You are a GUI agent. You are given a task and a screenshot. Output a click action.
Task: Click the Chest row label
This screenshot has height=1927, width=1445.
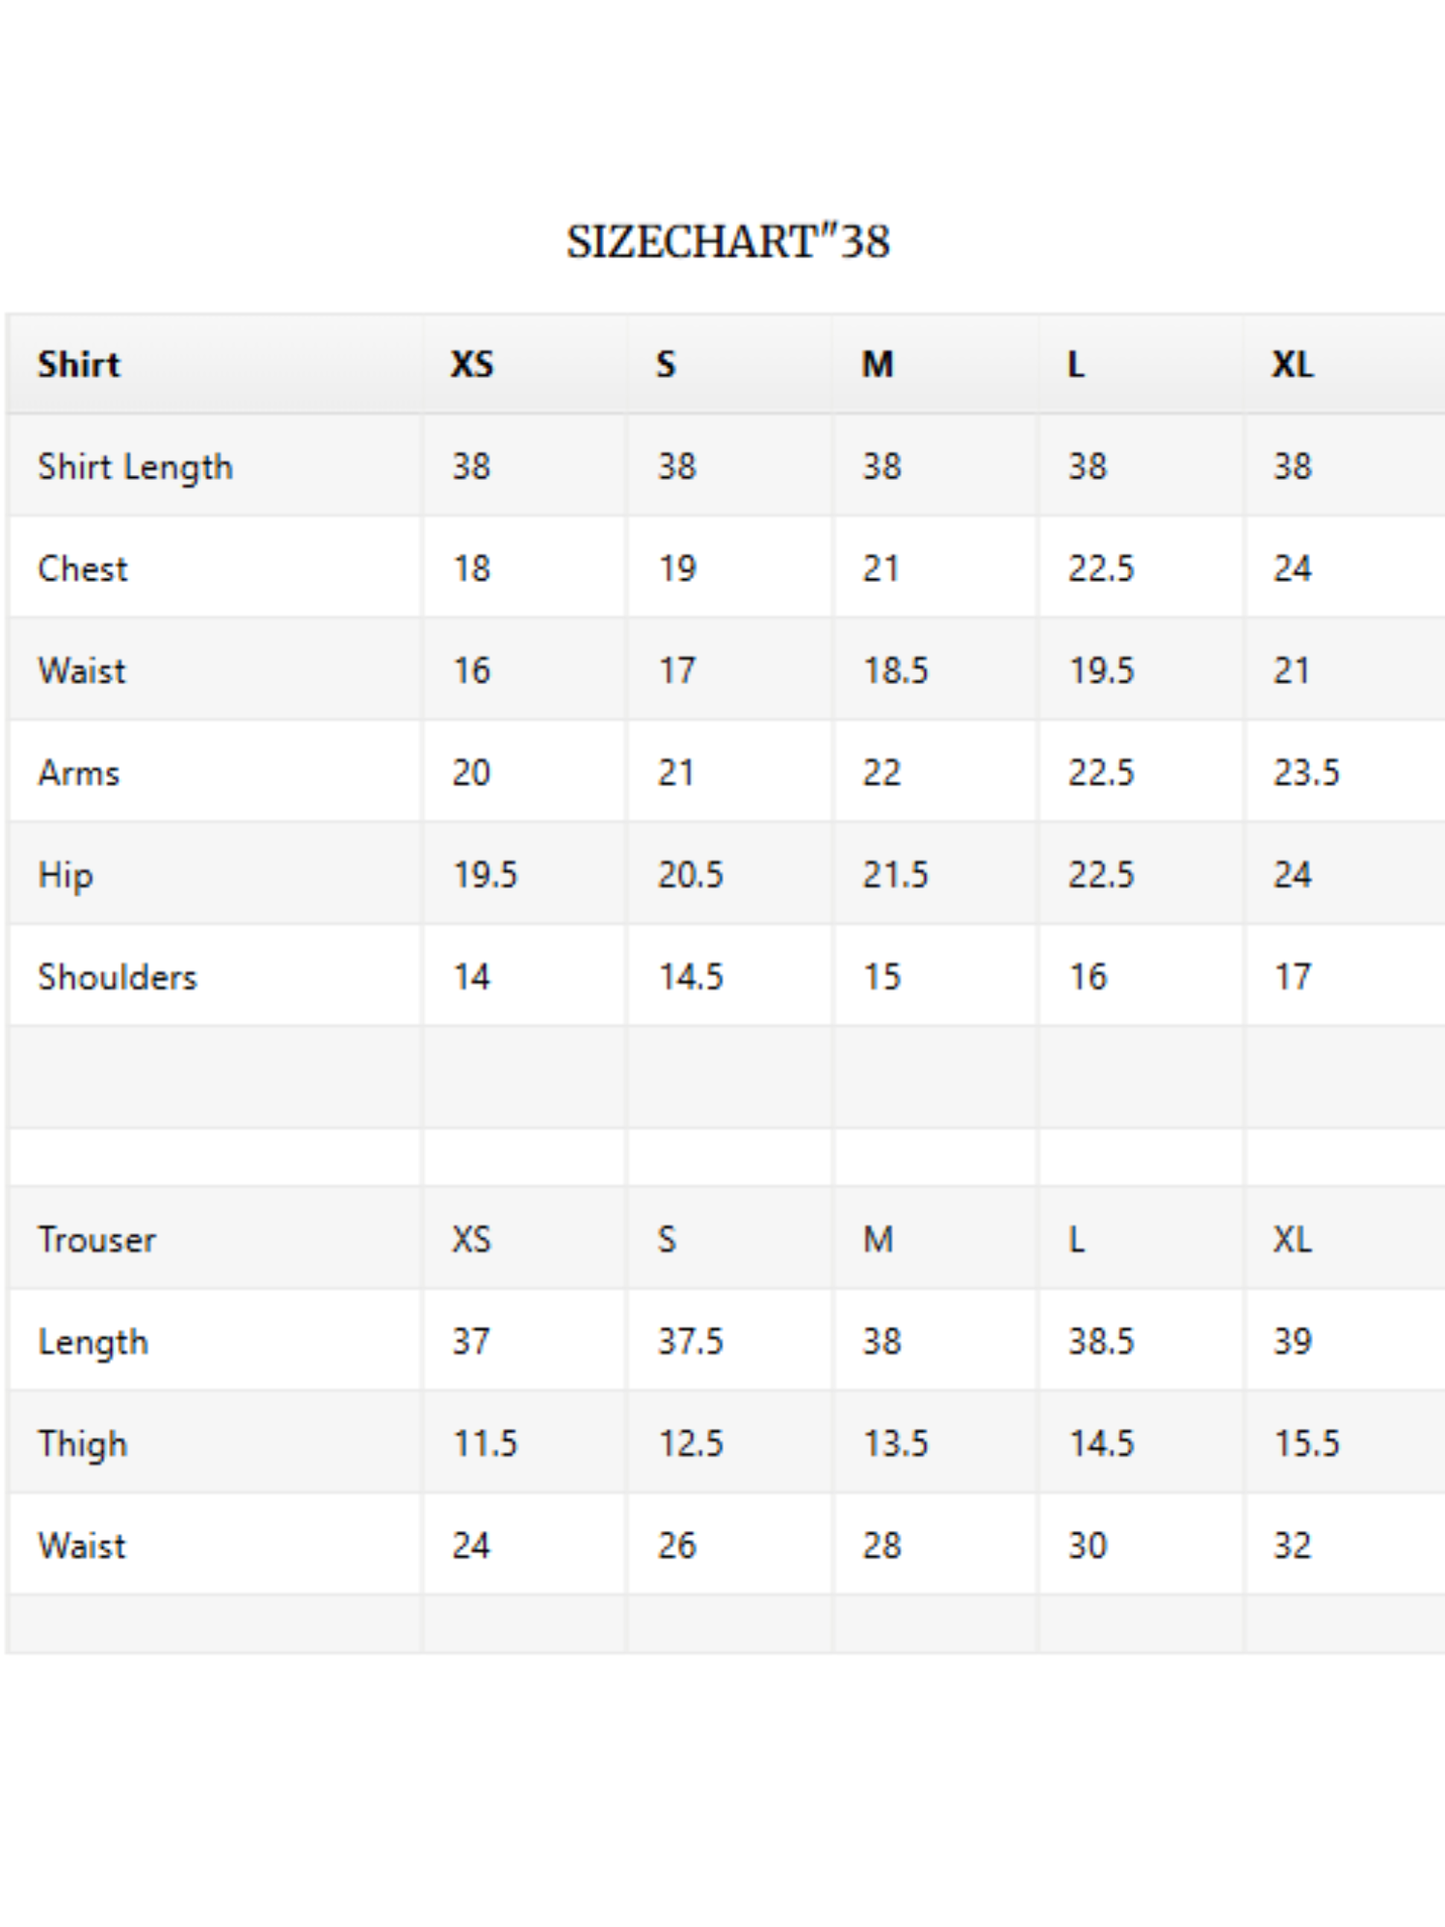83,569
